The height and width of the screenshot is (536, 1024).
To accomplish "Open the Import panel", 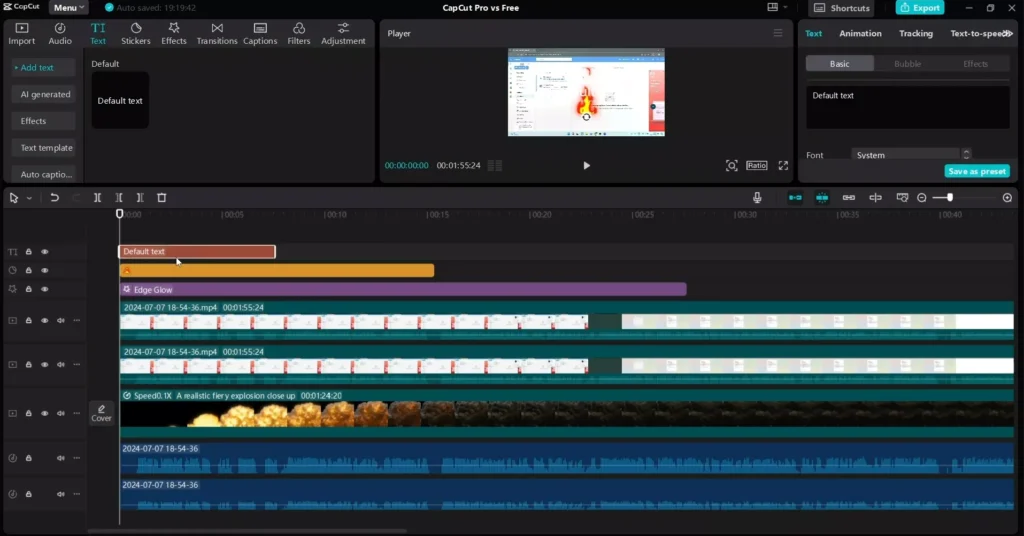I will pos(22,33).
